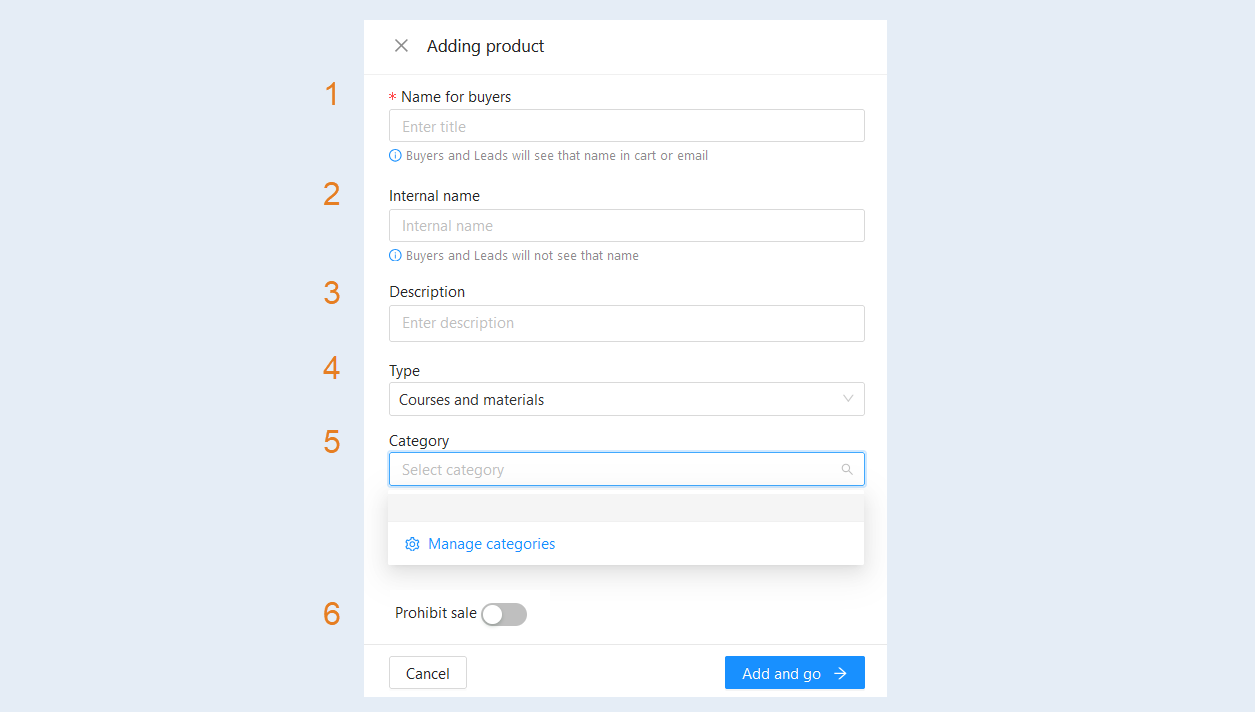Click the arrow icon on Add and go
1255x712 pixels.
point(840,674)
